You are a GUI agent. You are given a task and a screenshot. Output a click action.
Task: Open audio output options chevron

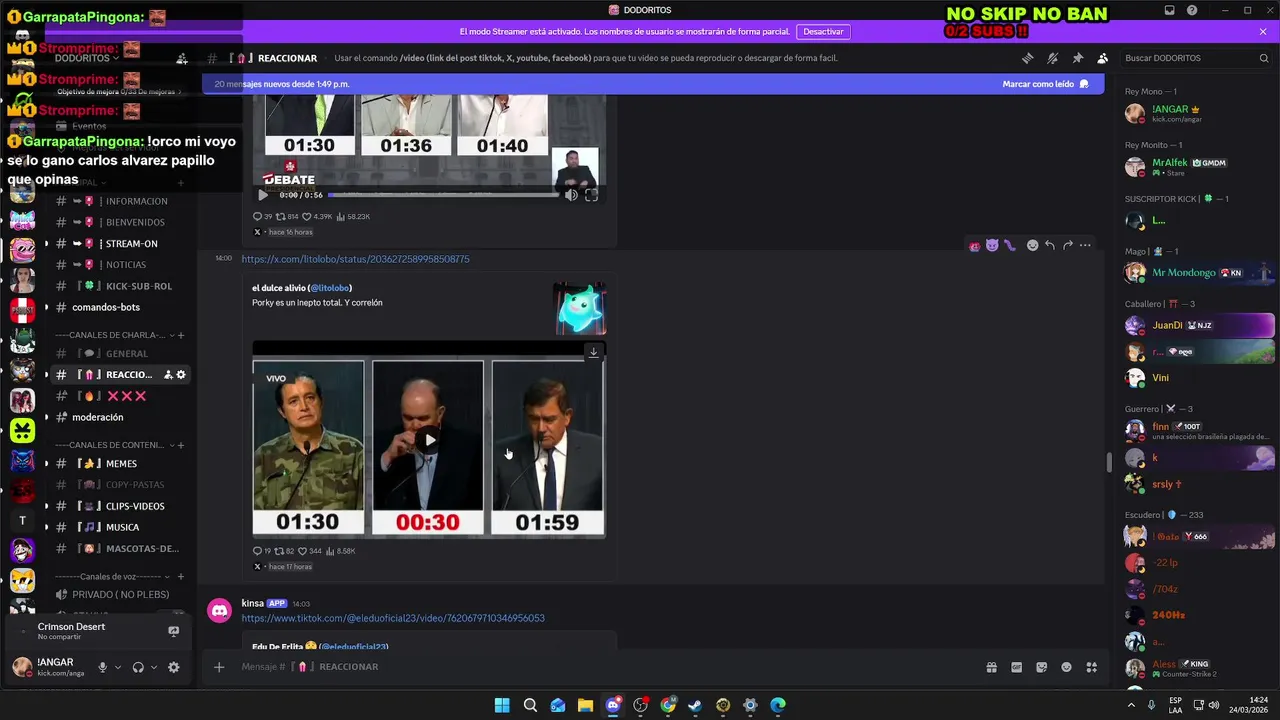coord(154,667)
